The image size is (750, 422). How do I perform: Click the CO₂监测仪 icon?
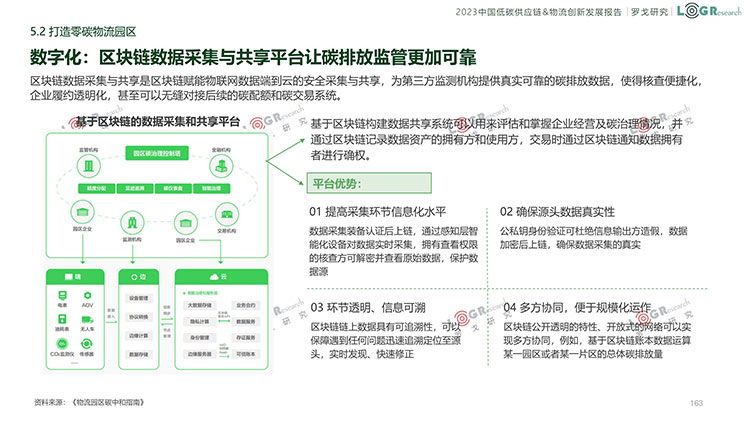point(62,344)
